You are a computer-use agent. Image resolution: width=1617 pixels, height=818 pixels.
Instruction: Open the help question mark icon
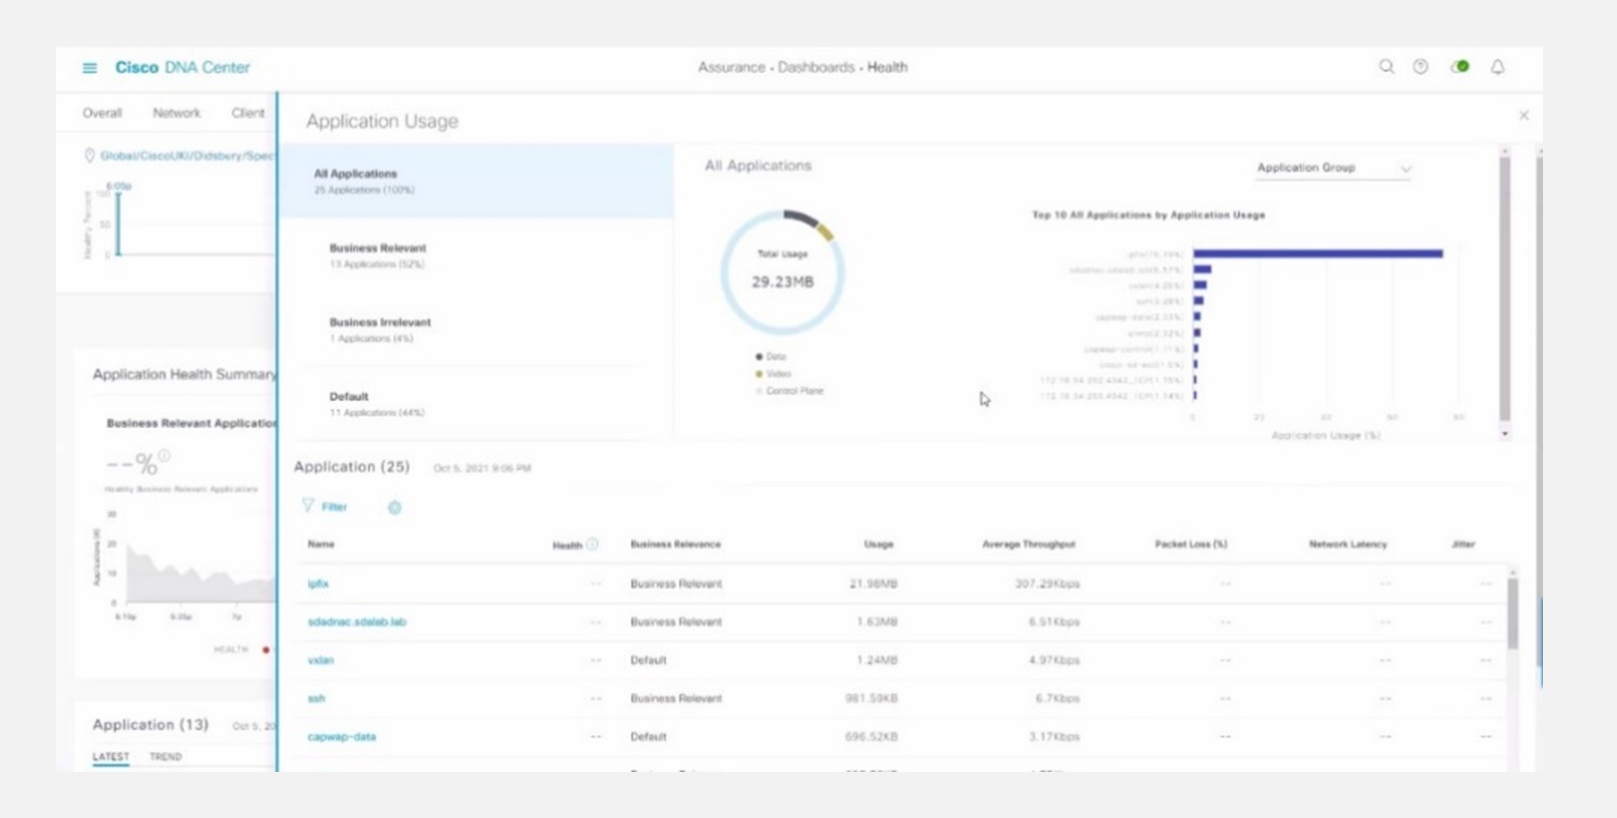click(x=1420, y=67)
